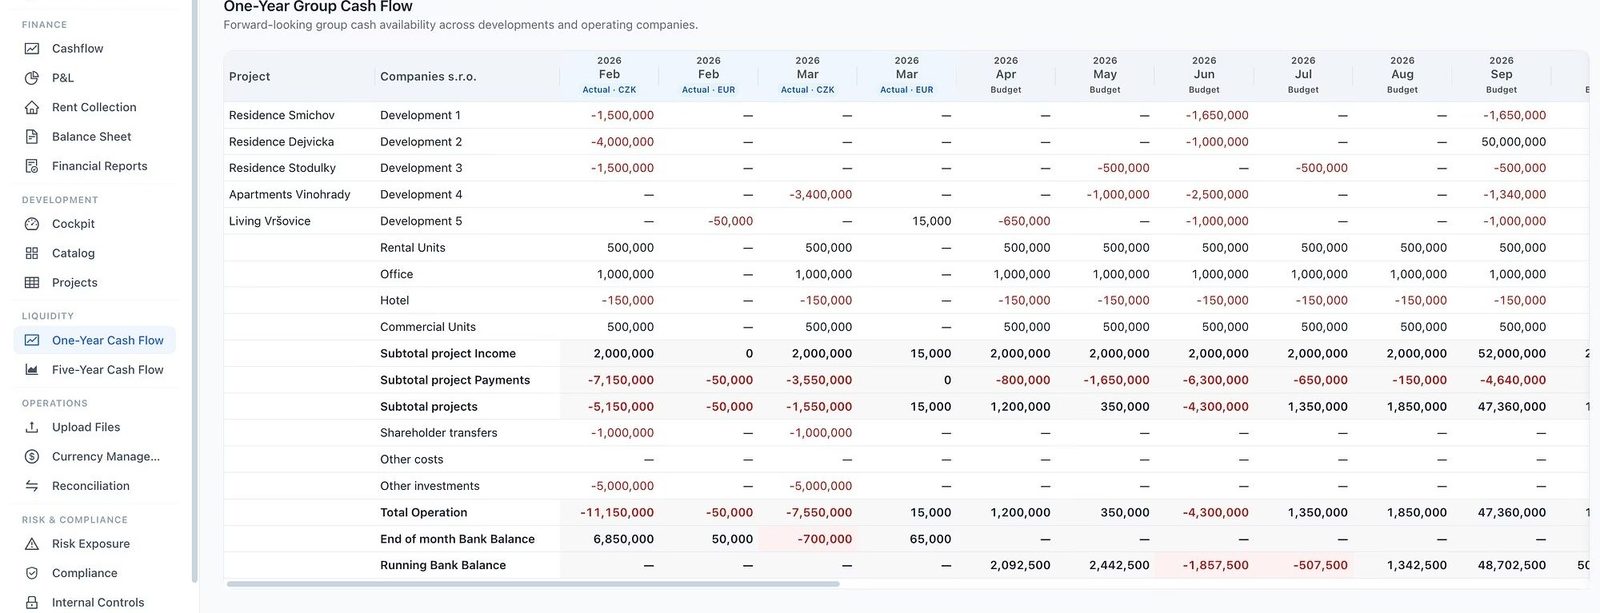Image resolution: width=1600 pixels, height=613 pixels.
Task: Click the Upload Files arrow icon
Action: (32, 427)
